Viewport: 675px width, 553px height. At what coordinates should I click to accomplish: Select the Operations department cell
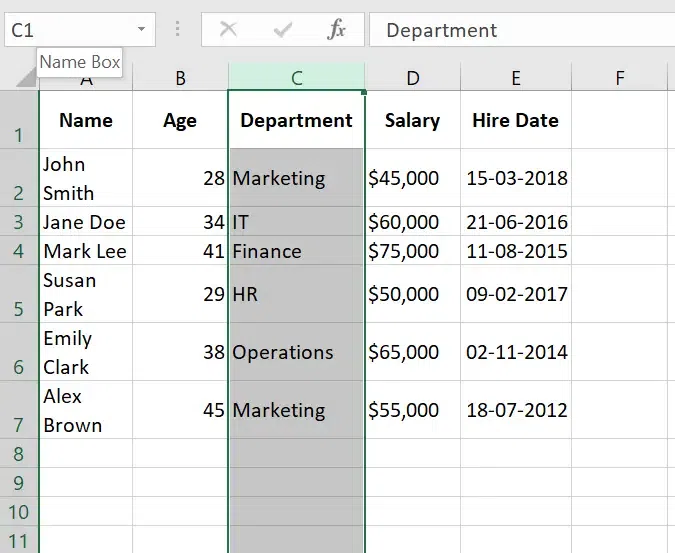297,352
